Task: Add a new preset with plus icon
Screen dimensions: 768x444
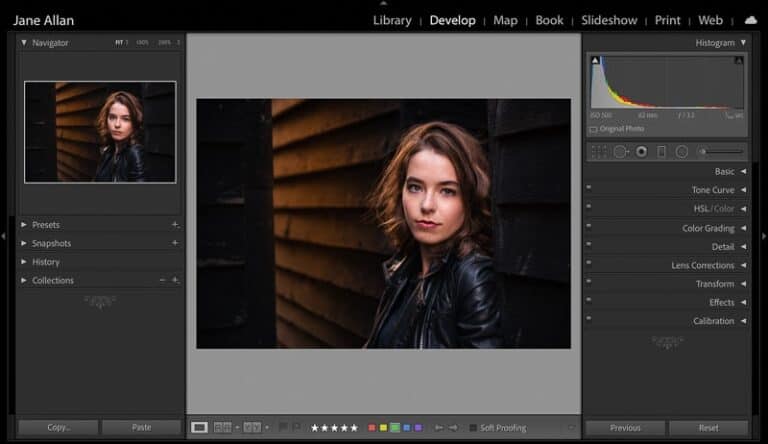Action: point(175,224)
